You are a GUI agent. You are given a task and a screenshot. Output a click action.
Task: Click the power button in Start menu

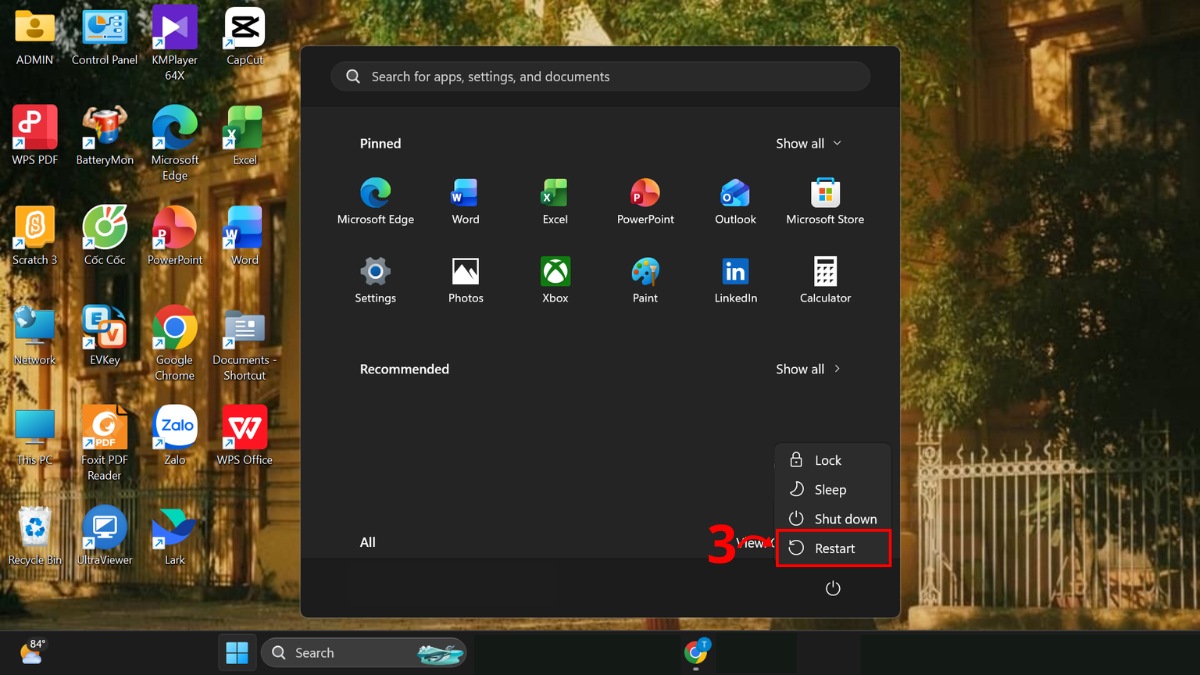833,589
